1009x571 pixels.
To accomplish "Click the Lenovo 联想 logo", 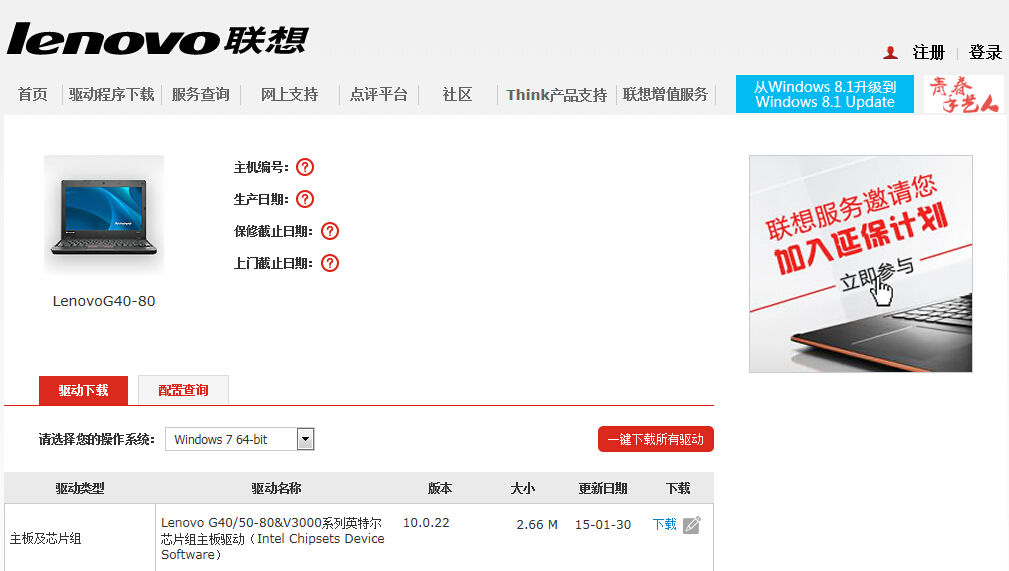I will 158,40.
